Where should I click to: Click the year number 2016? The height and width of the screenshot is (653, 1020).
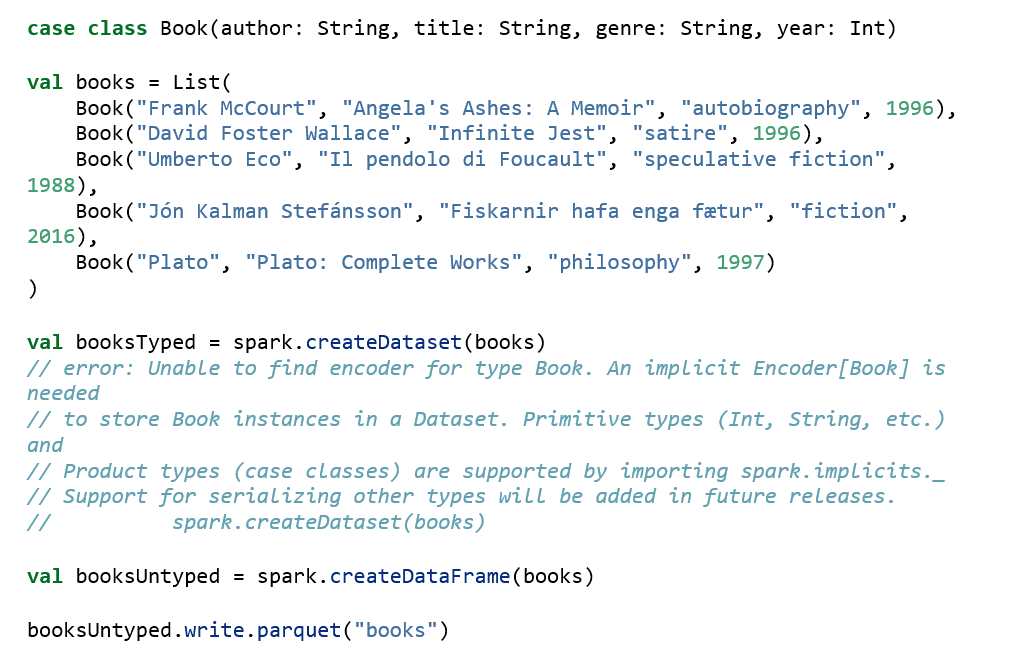click(x=51, y=237)
